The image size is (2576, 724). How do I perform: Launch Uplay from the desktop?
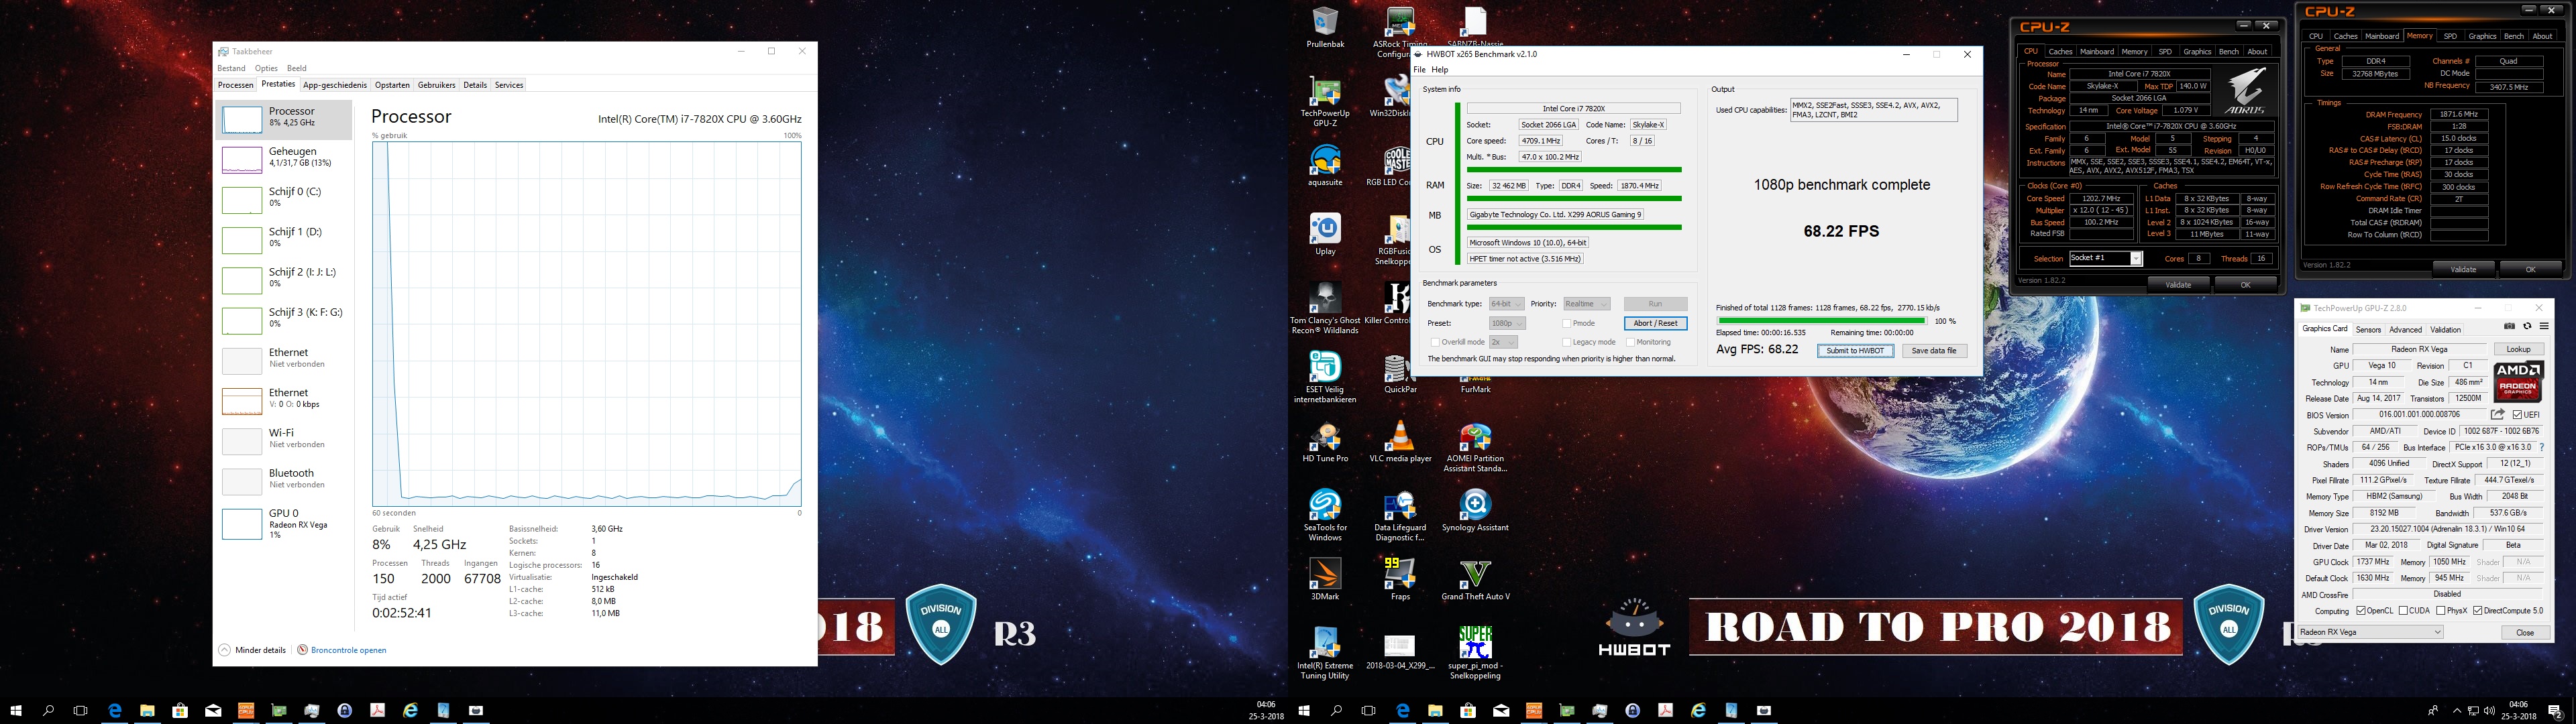click(x=1325, y=235)
